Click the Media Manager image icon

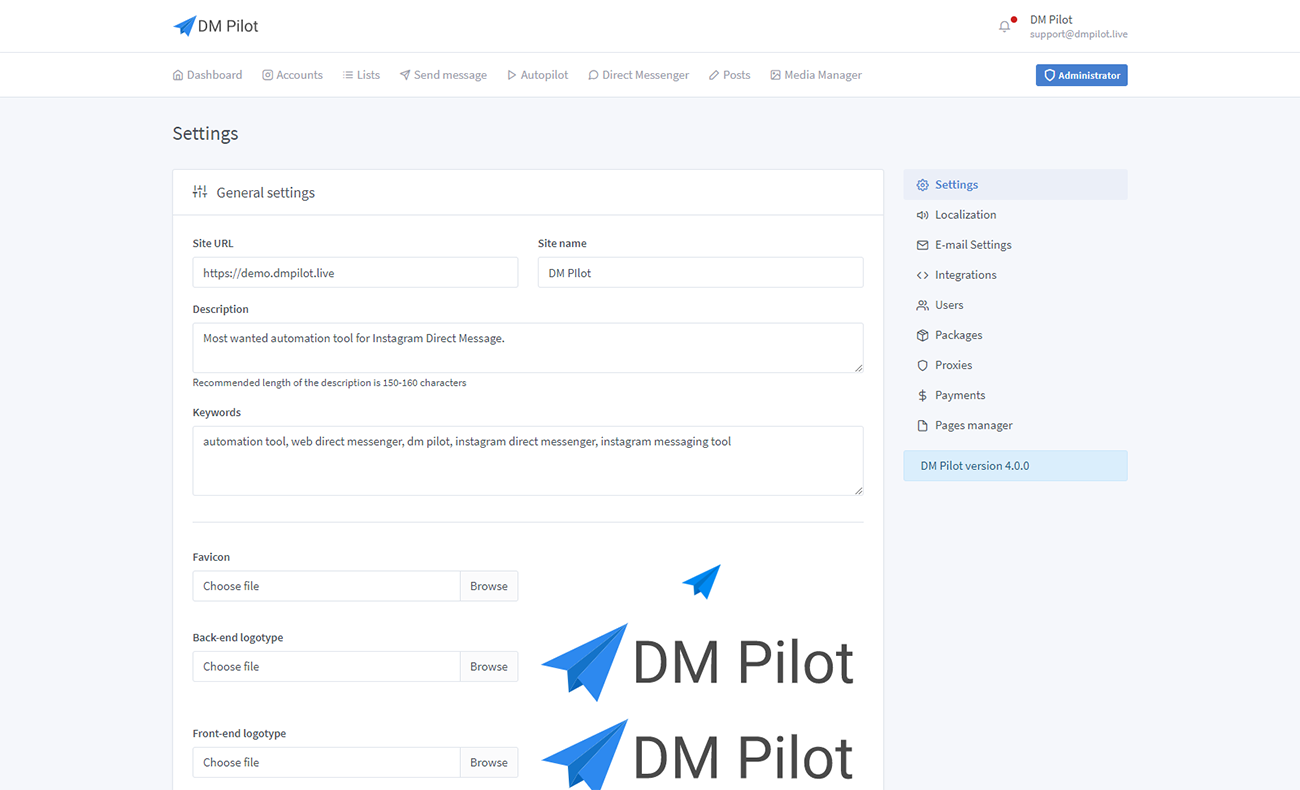click(x=775, y=75)
